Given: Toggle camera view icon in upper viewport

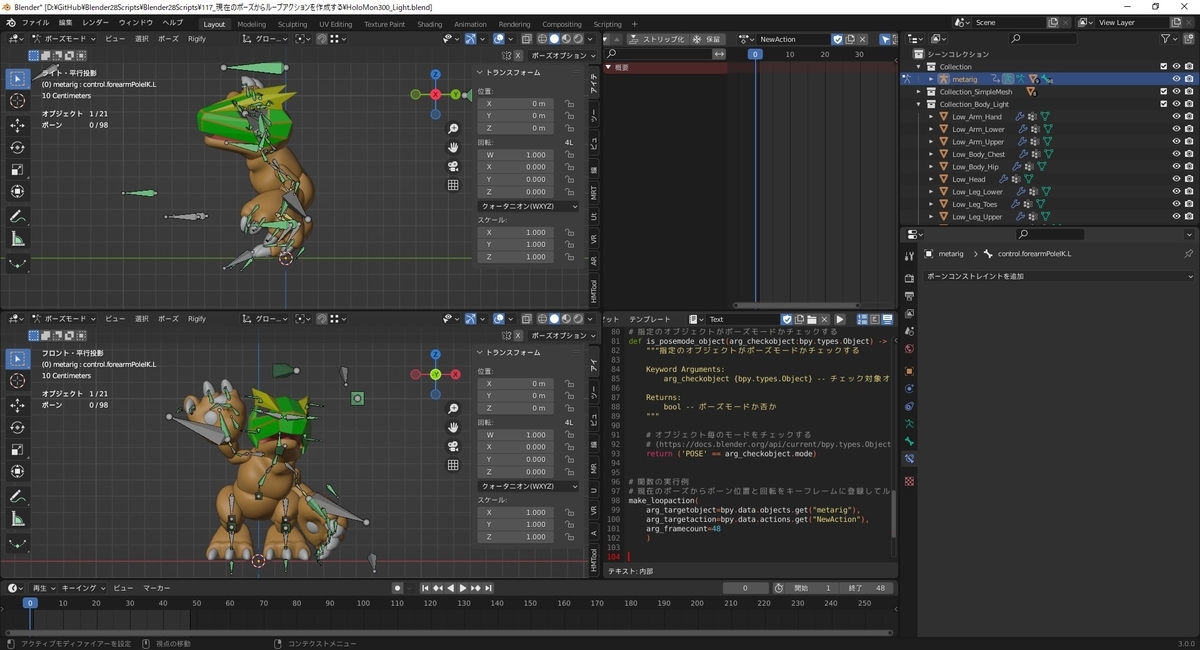Looking at the screenshot, I should point(453,166).
